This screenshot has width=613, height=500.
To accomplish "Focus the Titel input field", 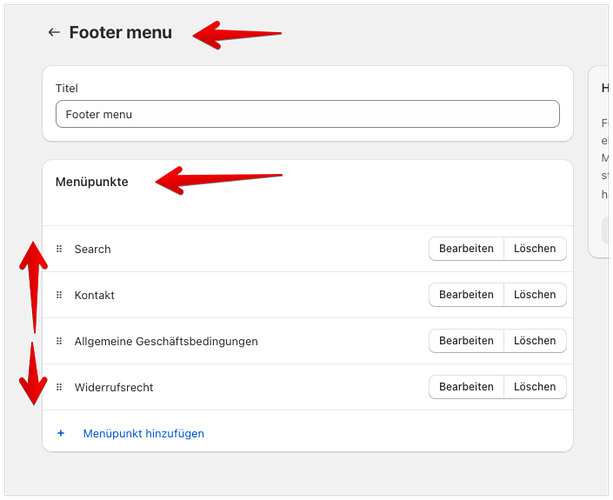I will [307, 114].
